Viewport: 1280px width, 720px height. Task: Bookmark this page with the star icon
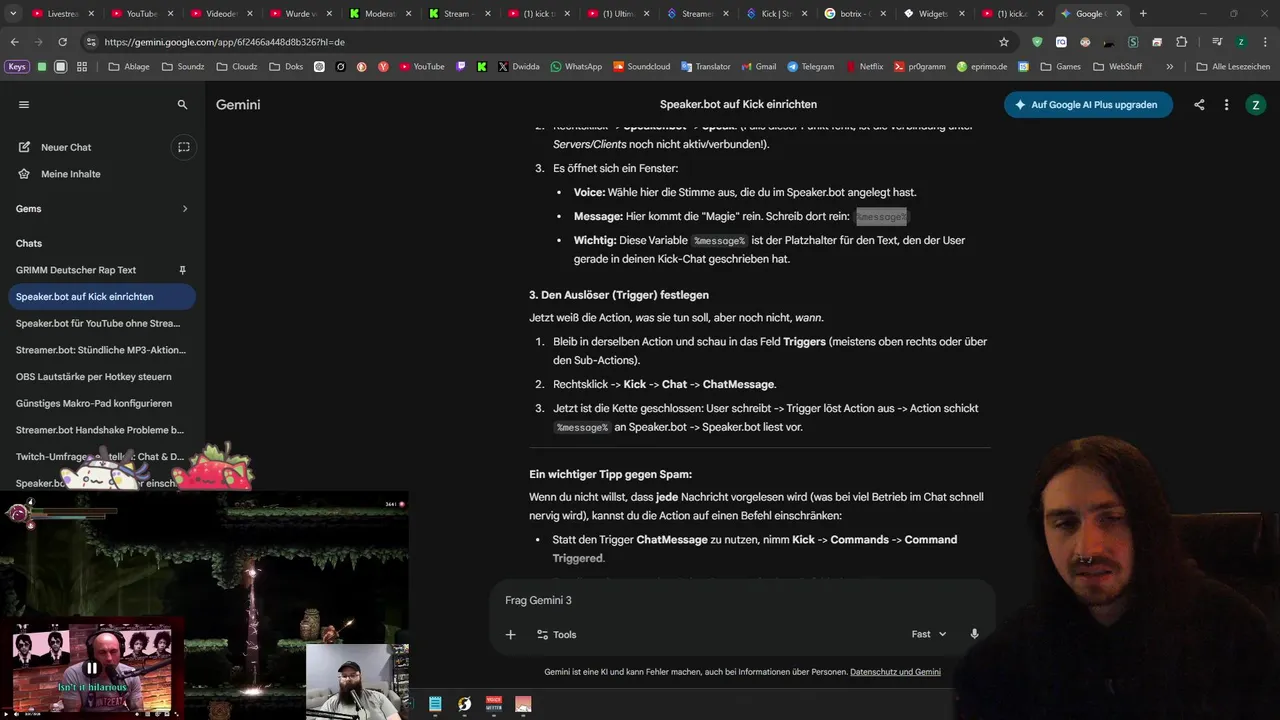click(1004, 42)
